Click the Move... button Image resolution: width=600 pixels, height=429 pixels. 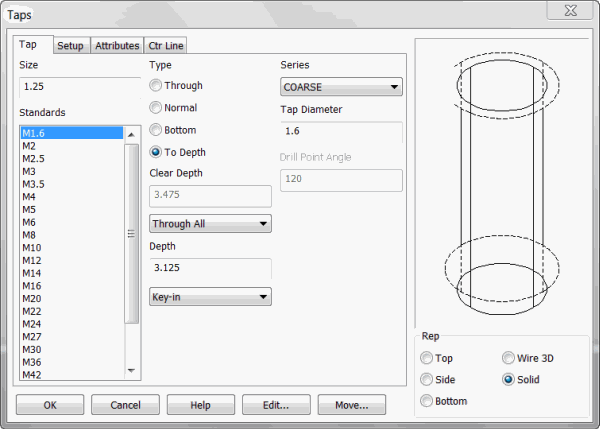[352, 405]
